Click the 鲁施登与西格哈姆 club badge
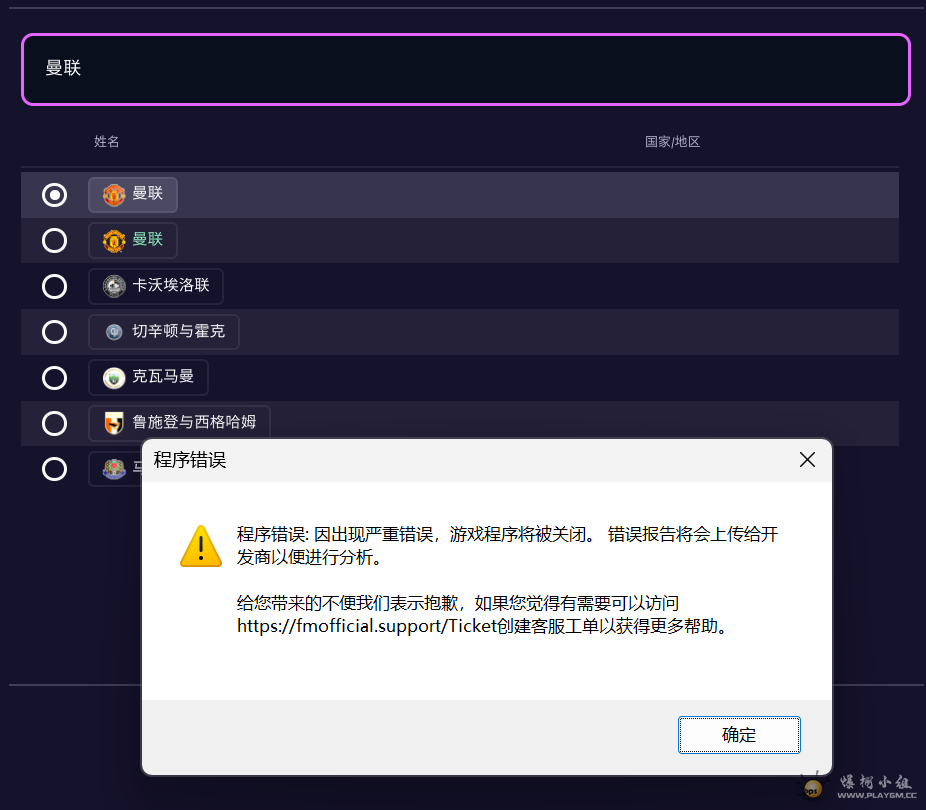This screenshot has width=926, height=810. 114,423
